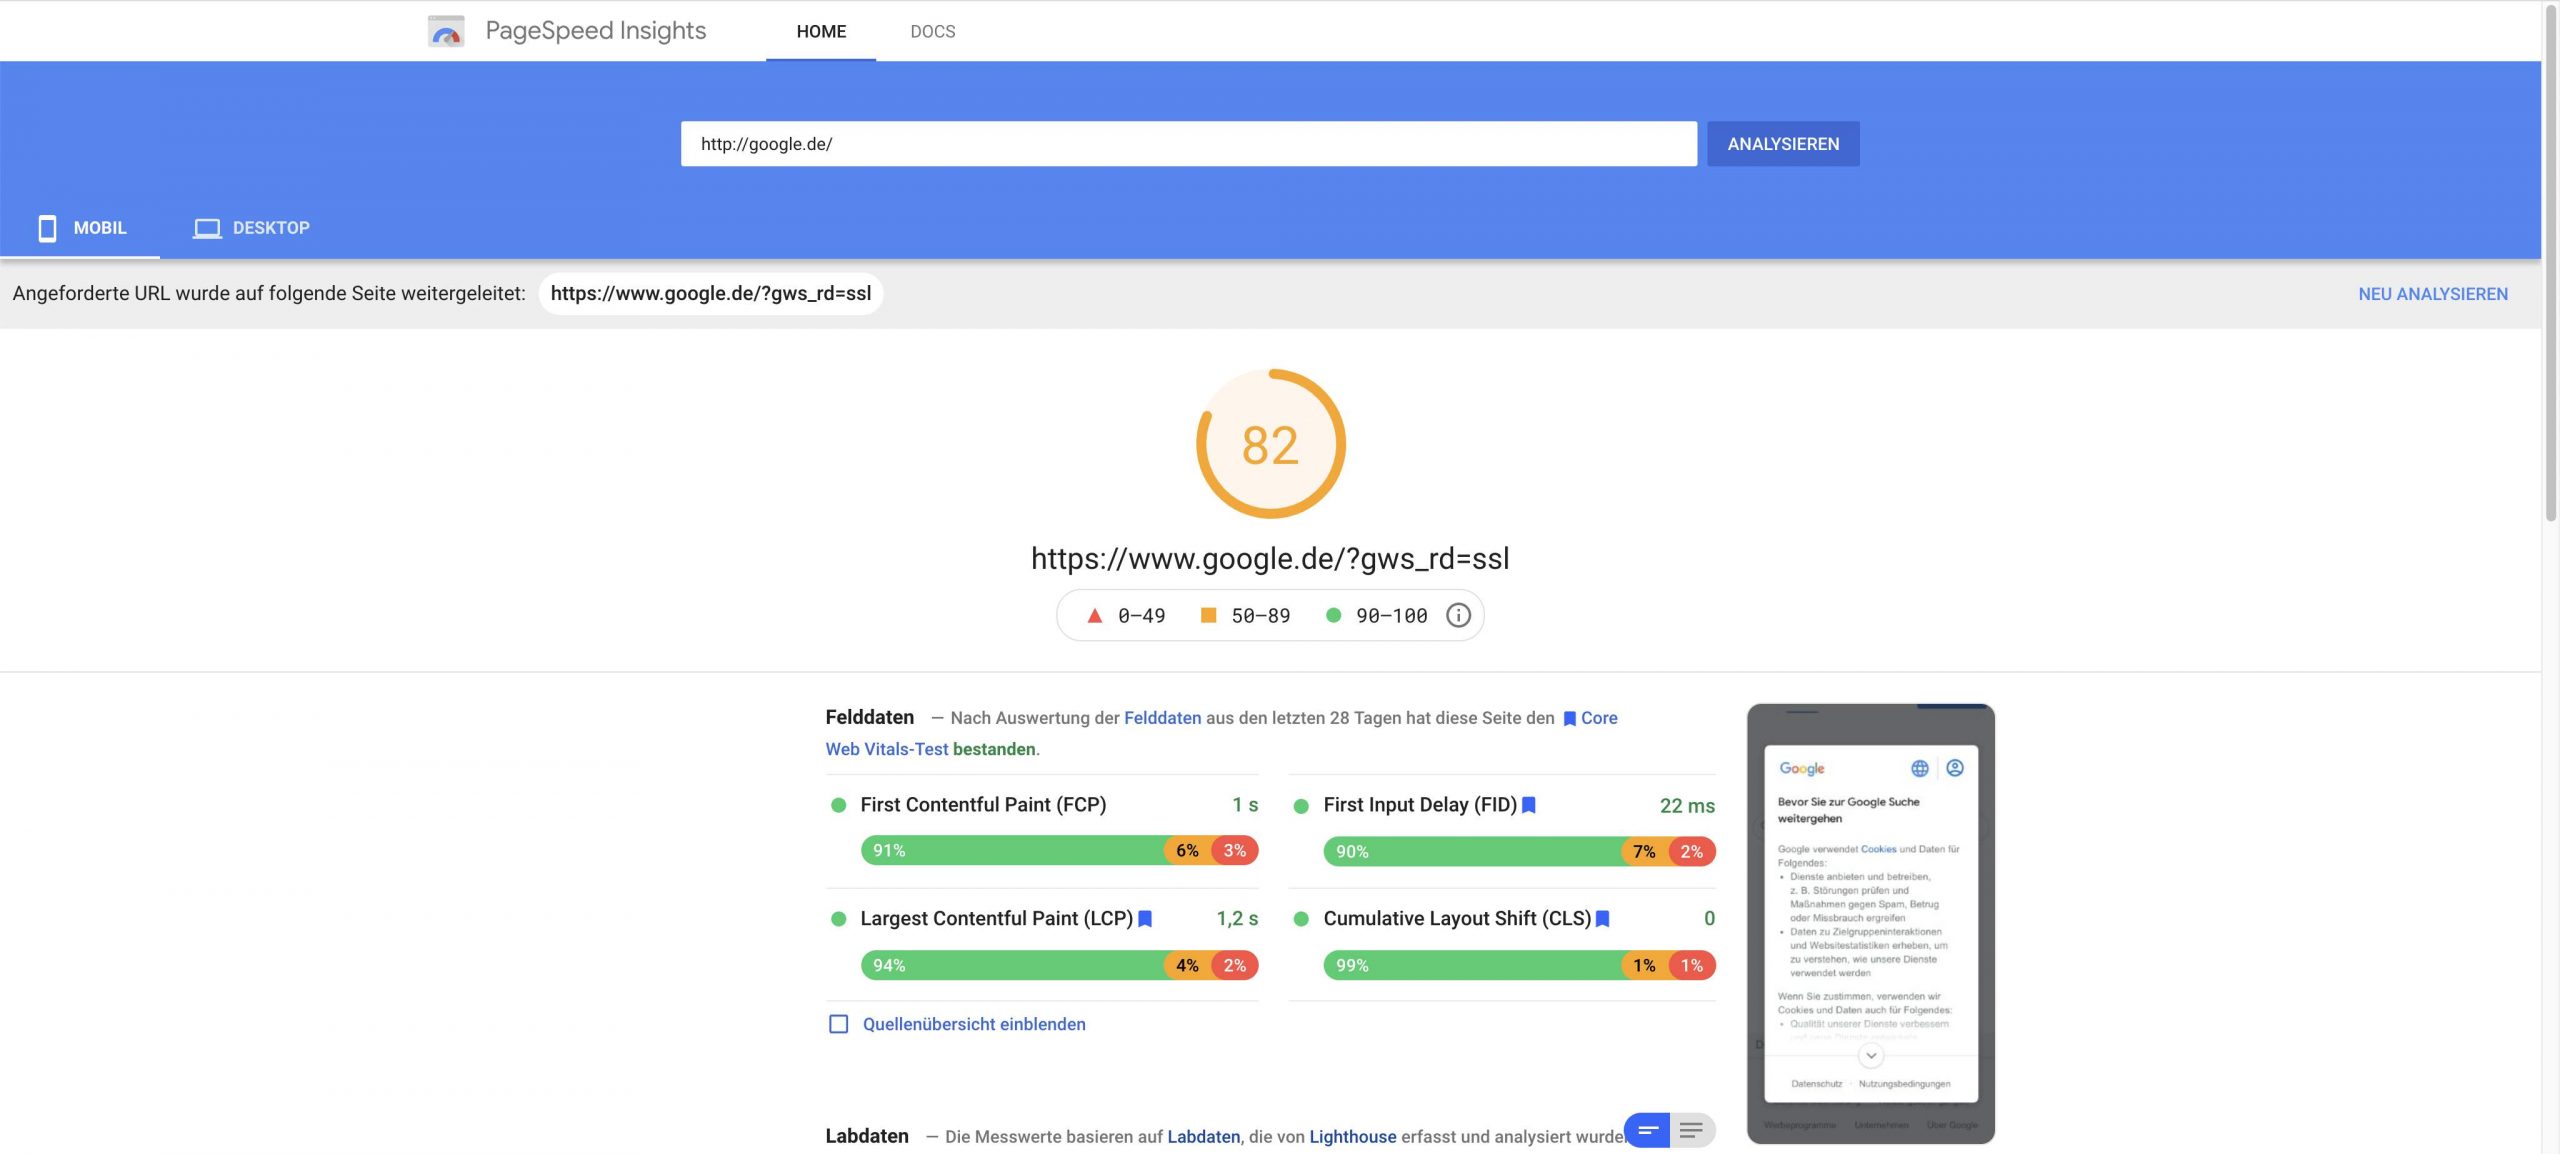The width and height of the screenshot is (2560, 1154).
Task: Click the 82 performance score gauge
Action: coord(1270,444)
